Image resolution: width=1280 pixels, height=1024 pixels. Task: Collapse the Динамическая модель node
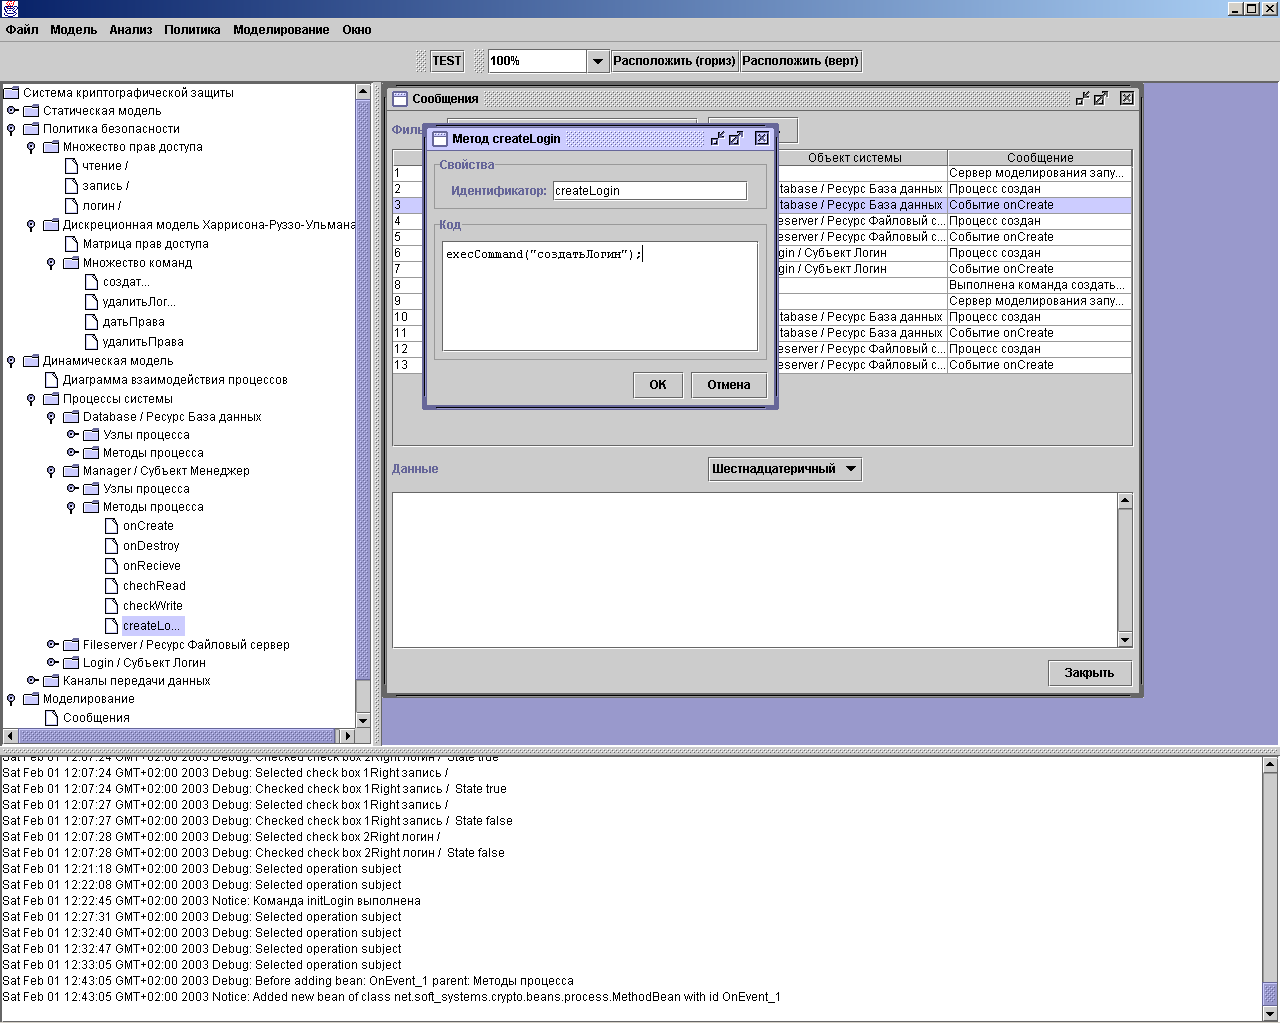[11, 361]
